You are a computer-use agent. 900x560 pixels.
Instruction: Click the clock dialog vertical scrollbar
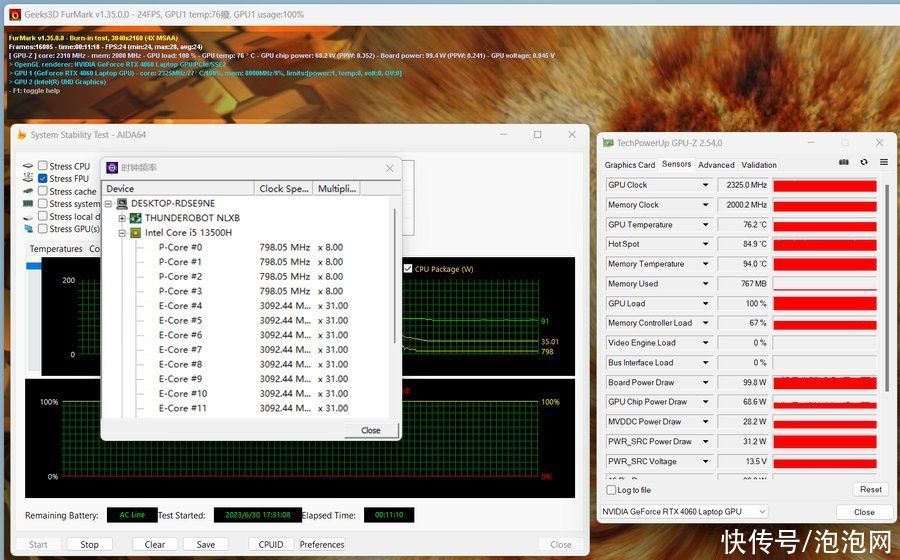coord(395,275)
